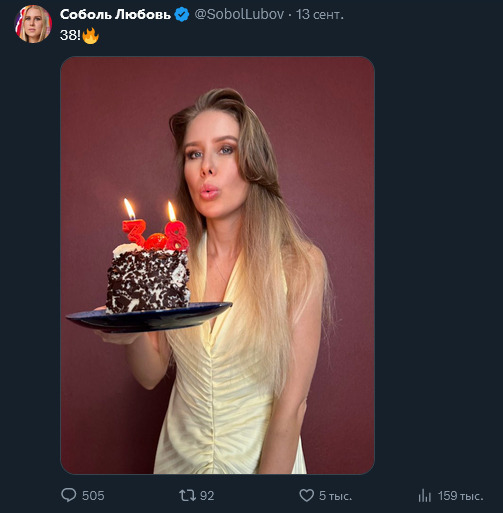The image size is (503, 513).
Task: Open the attached birthday photo
Action: point(217,265)
